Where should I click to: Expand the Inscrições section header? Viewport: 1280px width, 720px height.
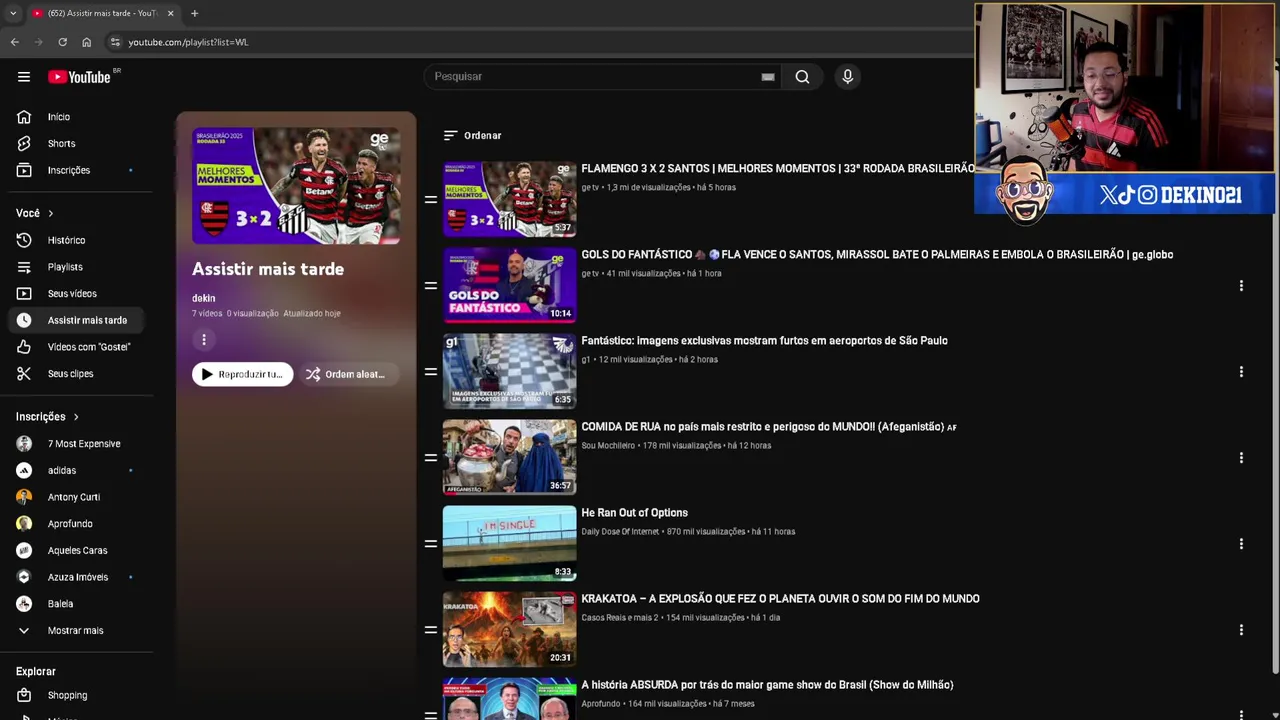[x=48, y=417]
